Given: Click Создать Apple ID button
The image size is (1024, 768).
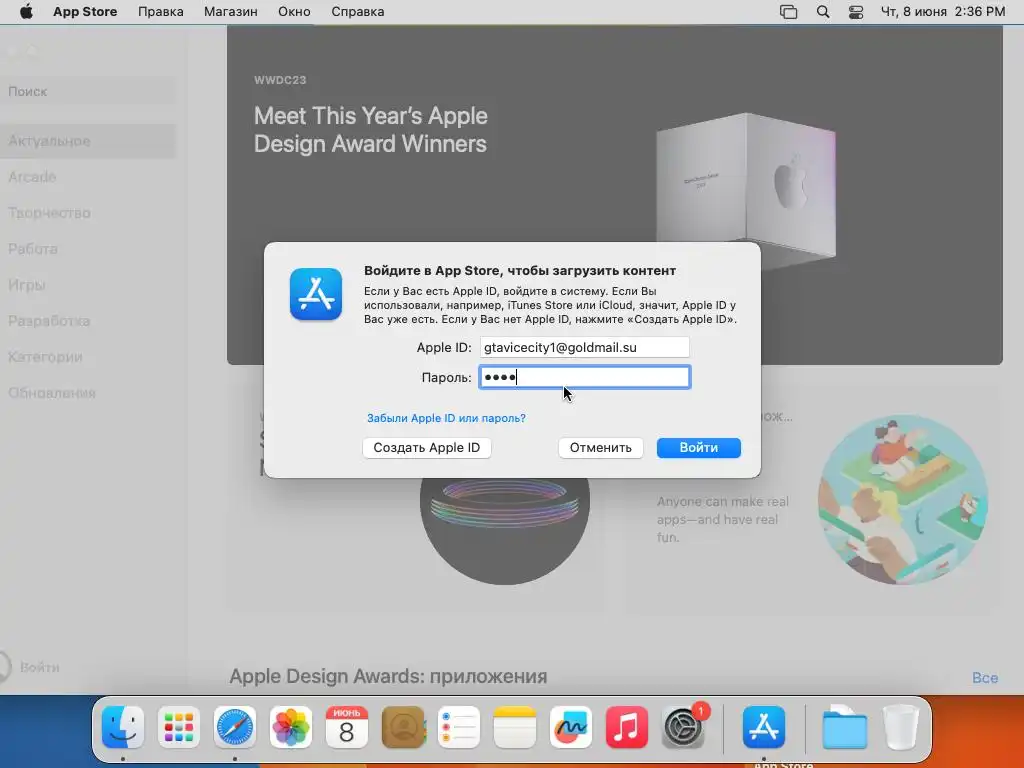Looking at the screenshot, I should (x=426, y=447).
